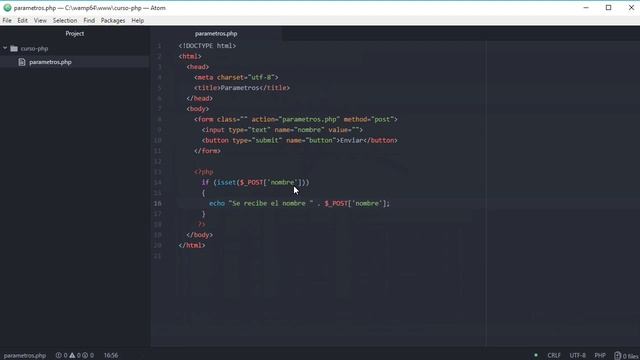Open the Selection menu
The width and height of the screenshot is (640, 360).
65,20
